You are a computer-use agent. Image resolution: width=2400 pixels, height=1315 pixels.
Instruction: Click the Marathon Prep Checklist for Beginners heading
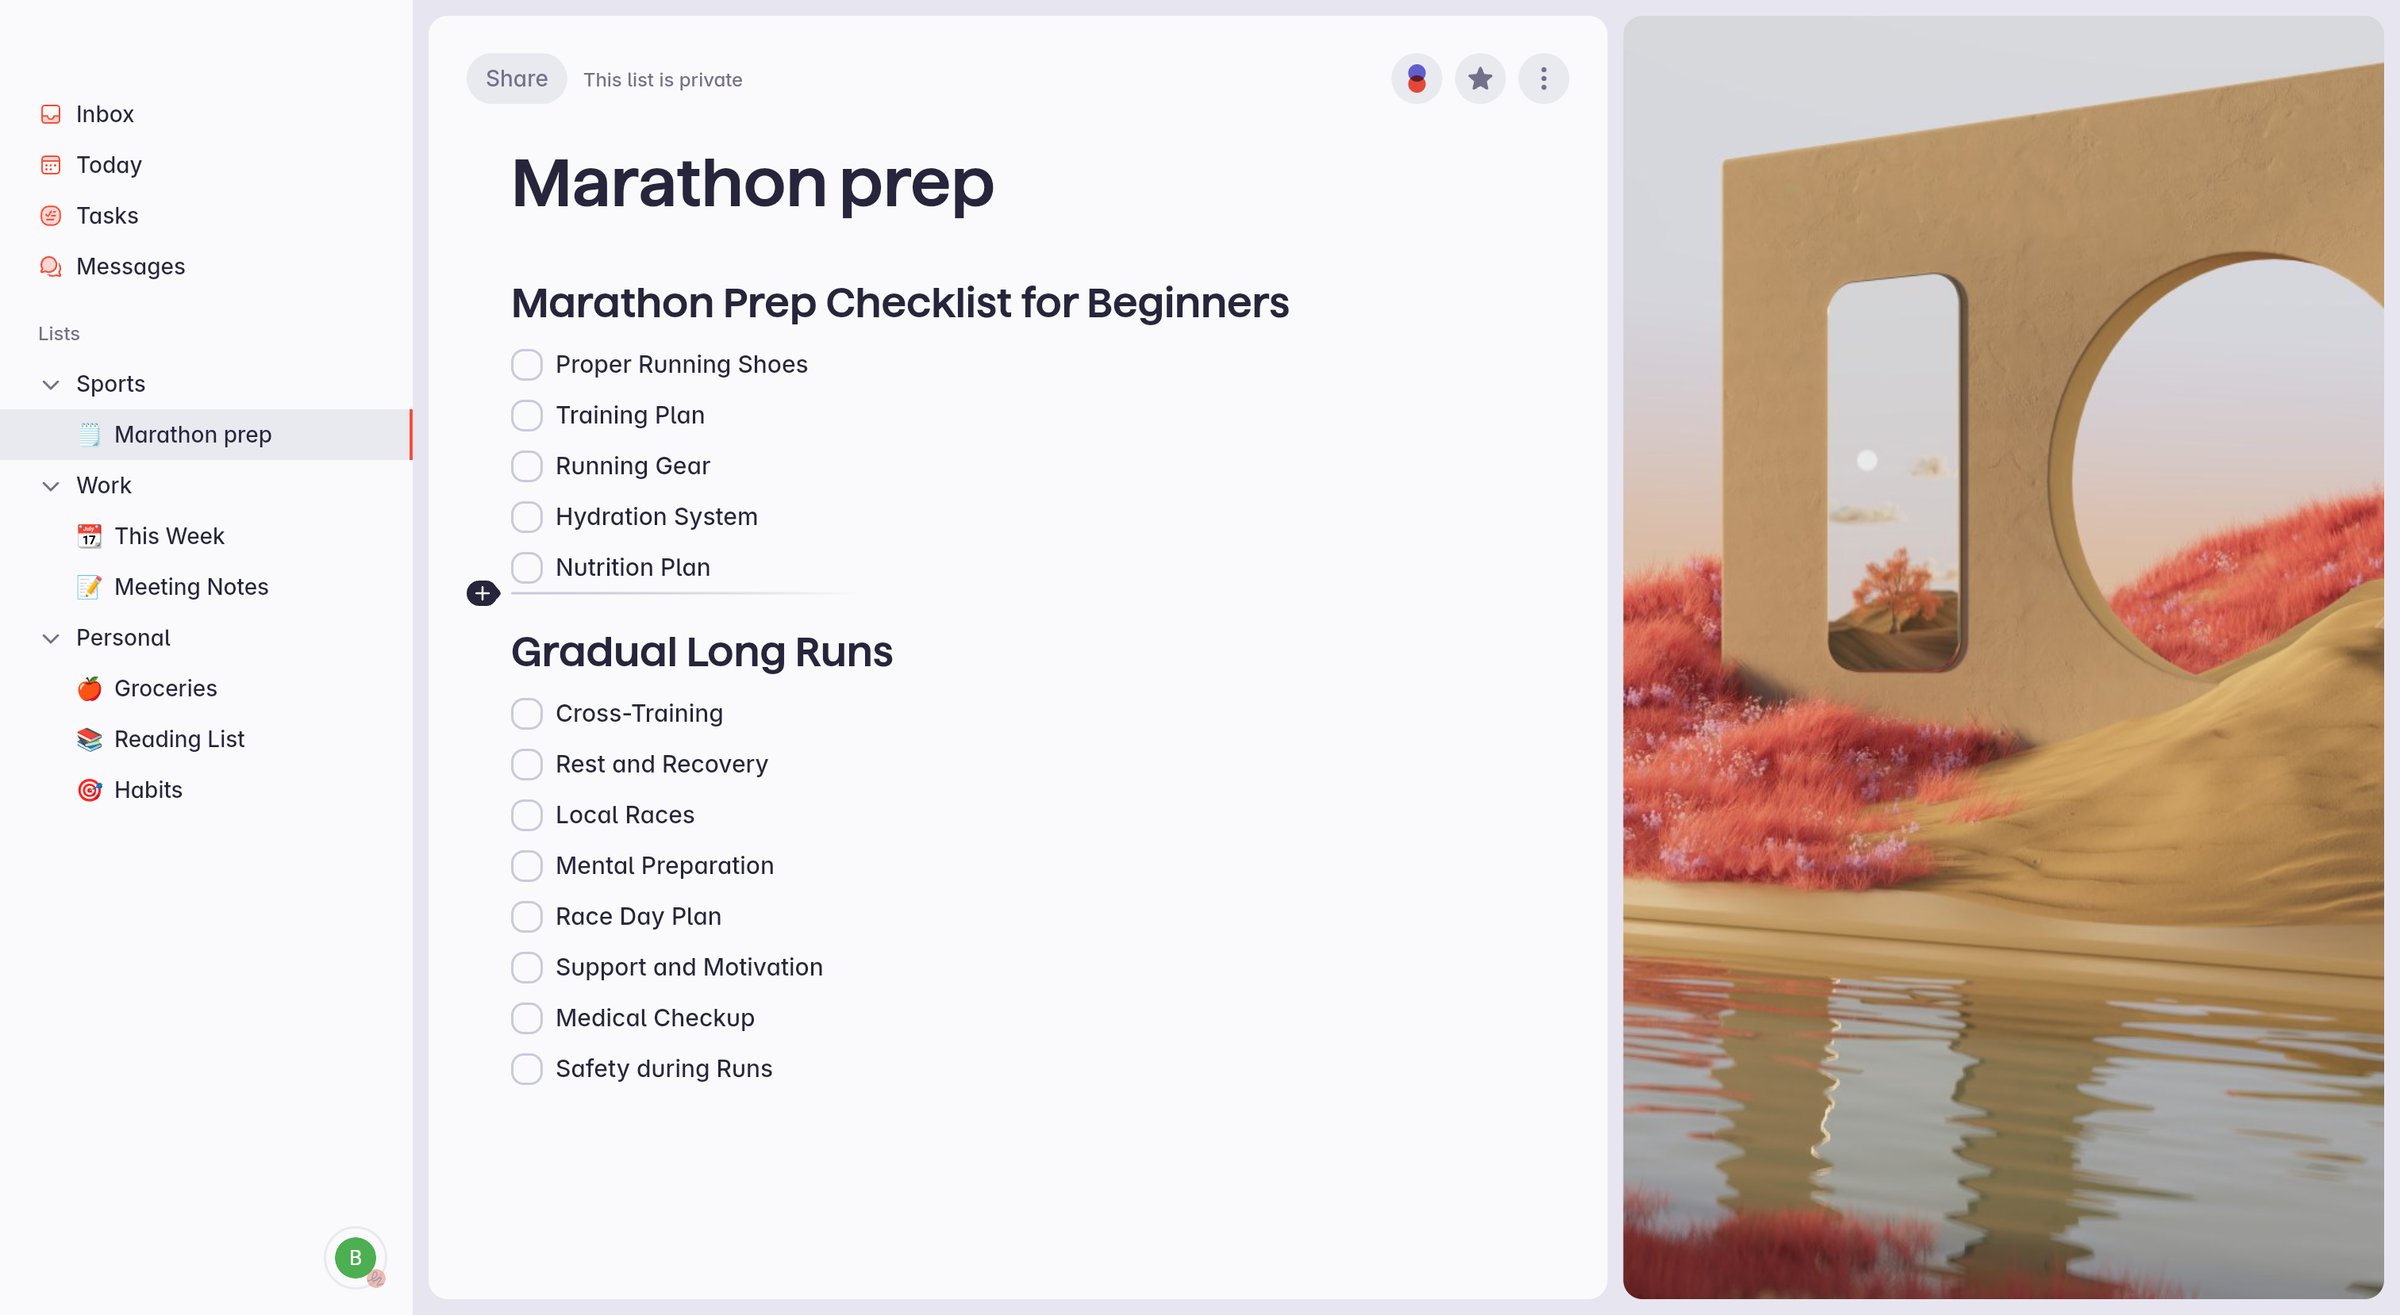pos(900,303)
